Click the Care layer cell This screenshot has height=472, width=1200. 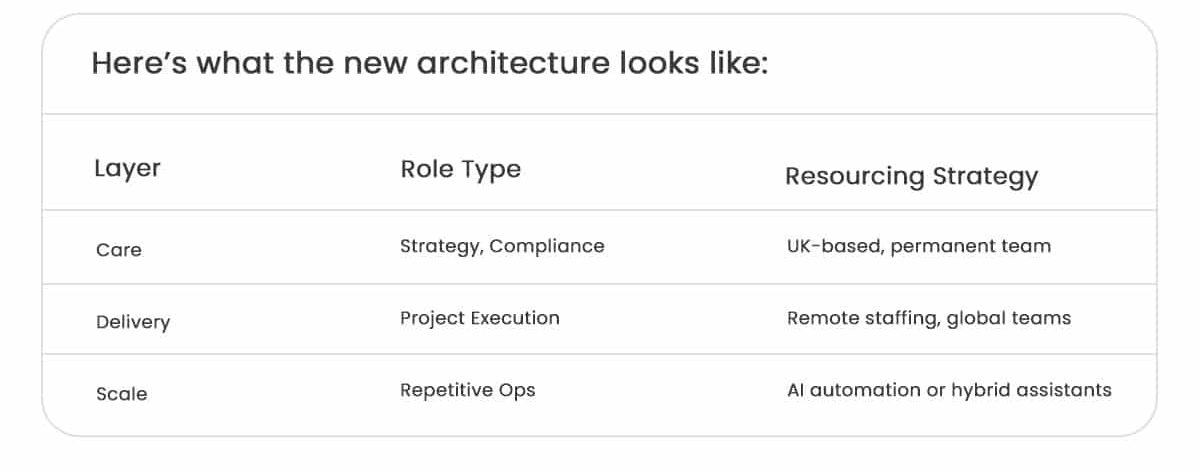(119, 249)
